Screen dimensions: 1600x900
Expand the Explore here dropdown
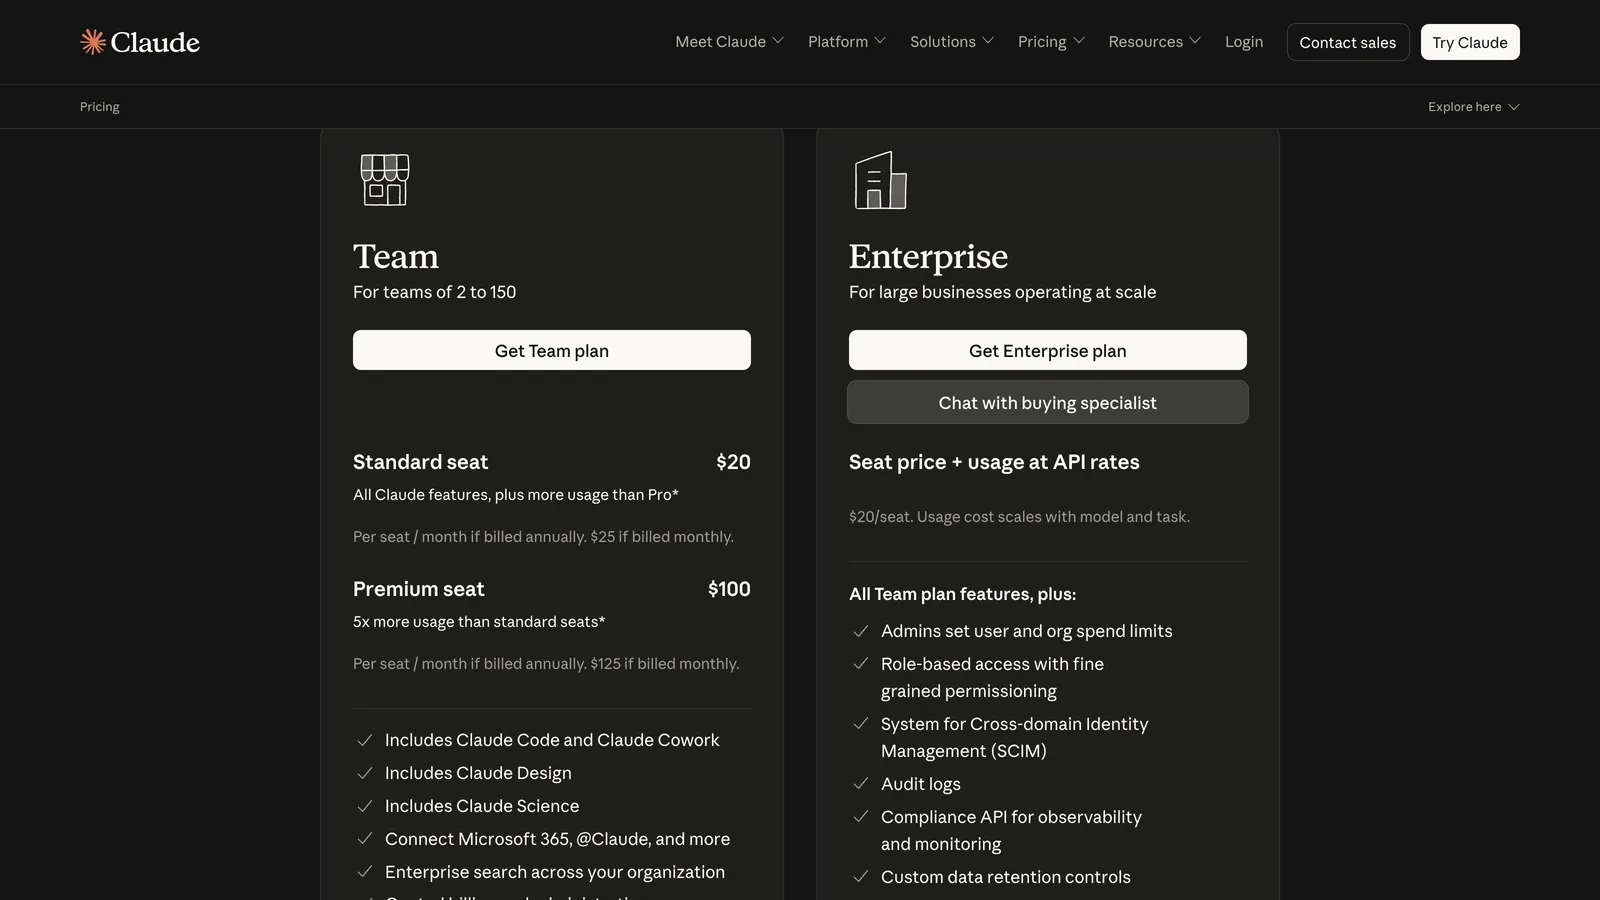pyautogui.click(x=1473, y=107)
